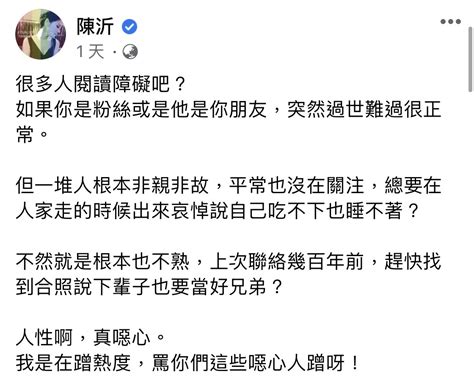Click the scrollbar track below the thumb

click(x=470, y=233)
